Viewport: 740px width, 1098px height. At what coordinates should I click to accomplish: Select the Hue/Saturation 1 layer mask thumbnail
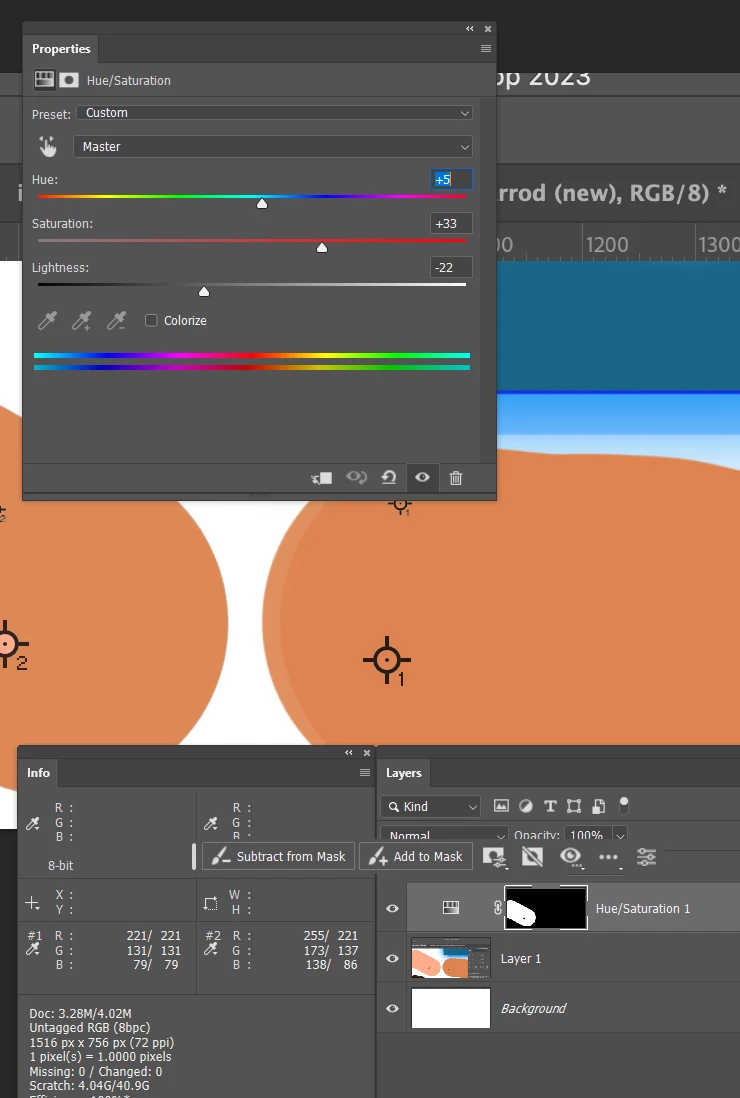coord(546,908)
